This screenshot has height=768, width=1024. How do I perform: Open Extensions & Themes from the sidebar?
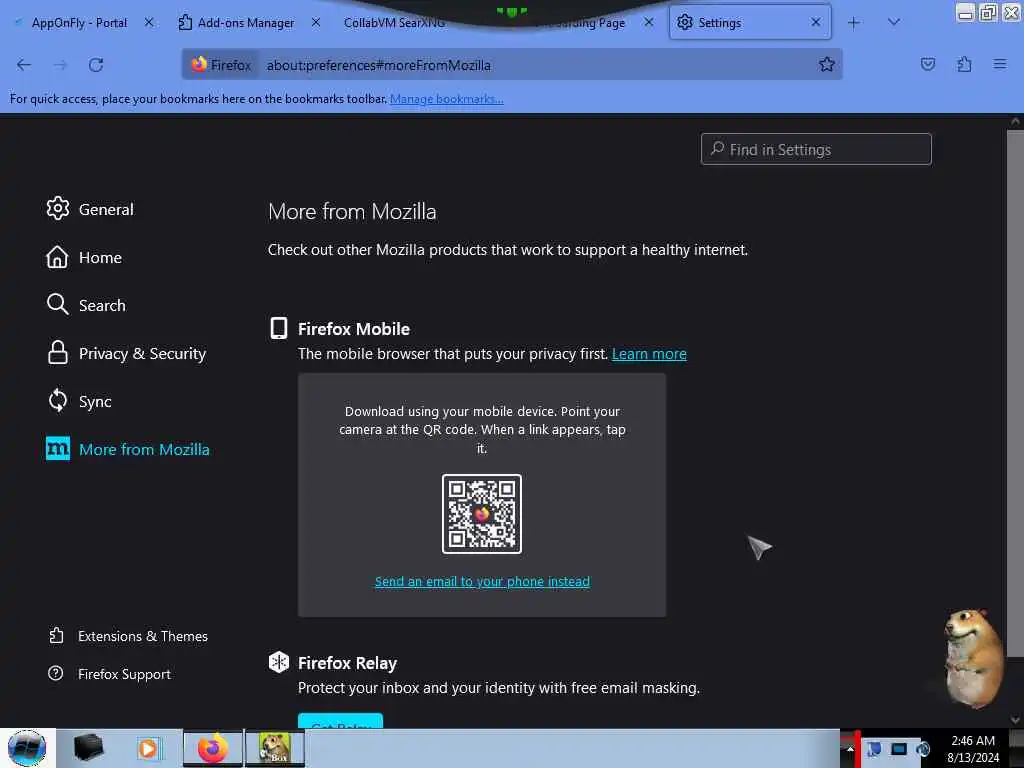coord(128,636)
